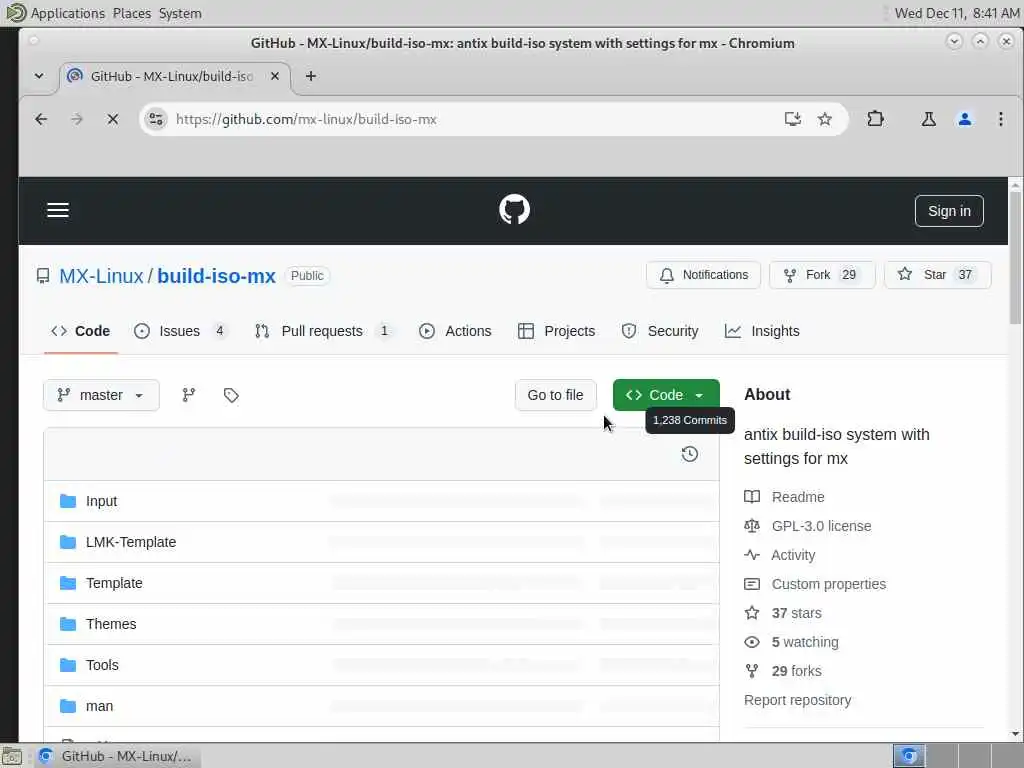
Task: Click the GitHub taskbar window button
Action: pyautogui.click(x=116, y=756)
